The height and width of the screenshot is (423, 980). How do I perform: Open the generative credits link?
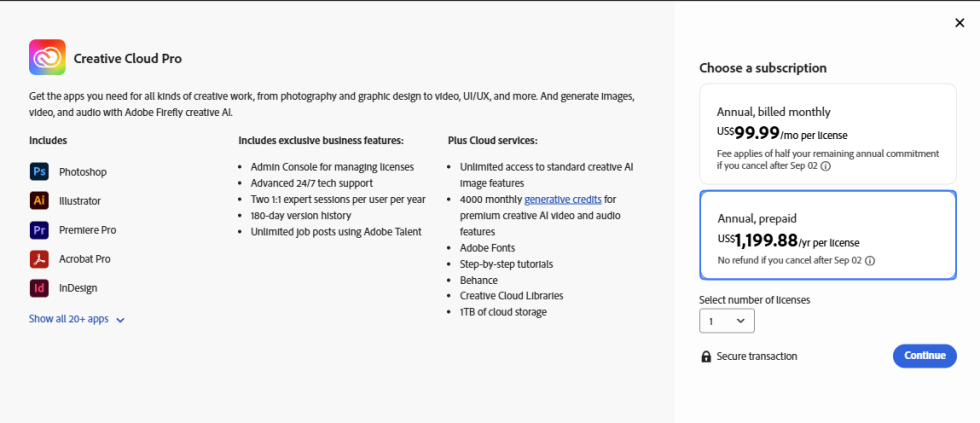563,200
